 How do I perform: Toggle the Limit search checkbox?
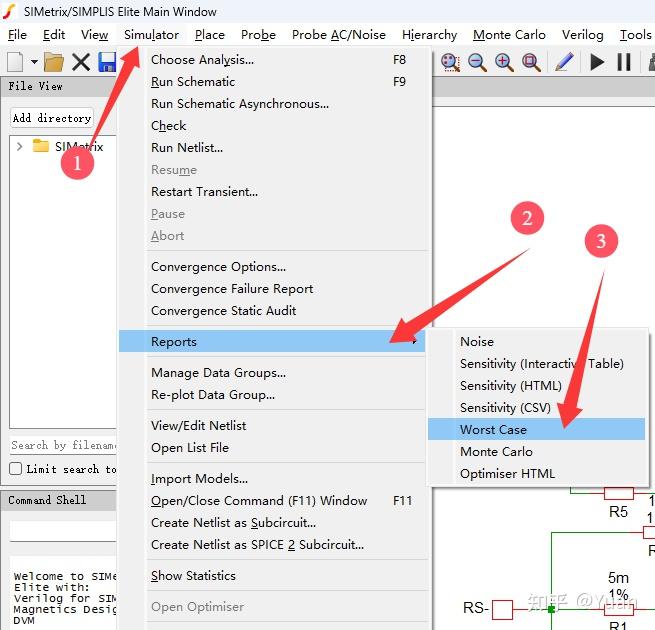pyautogui.click(x=15, y=469)
